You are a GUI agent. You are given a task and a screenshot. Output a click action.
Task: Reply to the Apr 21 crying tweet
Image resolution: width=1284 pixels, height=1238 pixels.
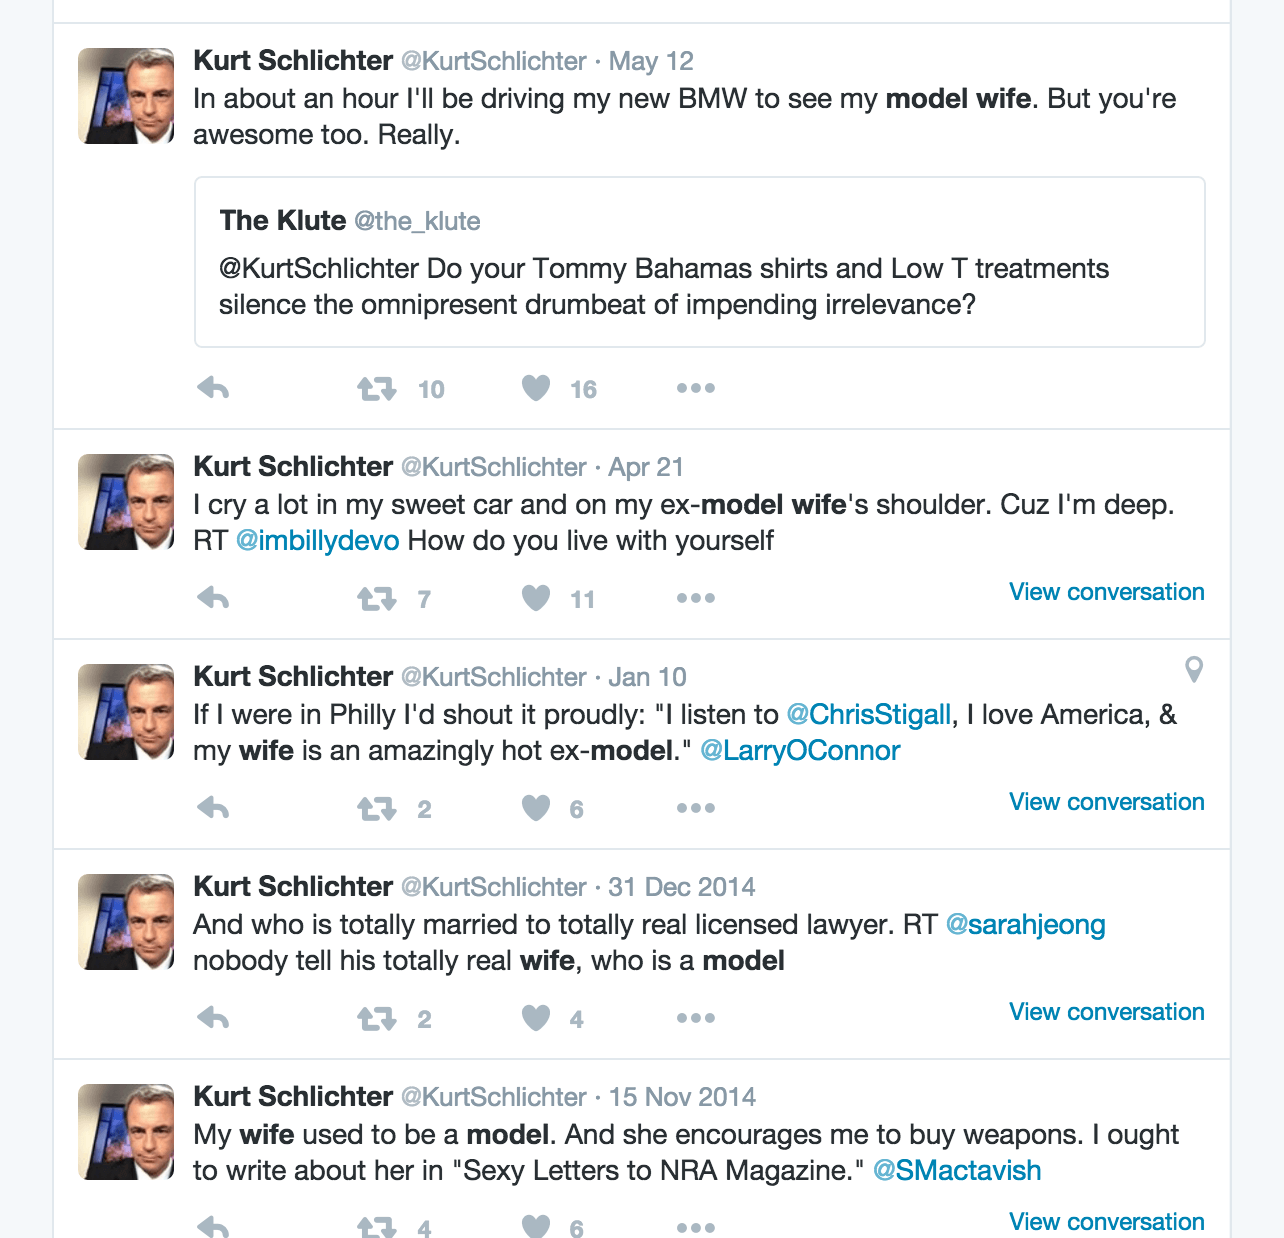pyautogui.click(x=213, y=598)
